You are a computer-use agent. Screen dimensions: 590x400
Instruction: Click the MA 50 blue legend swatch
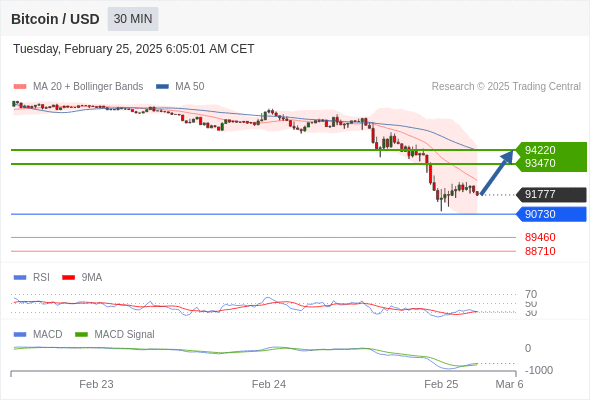pos(162,87)
